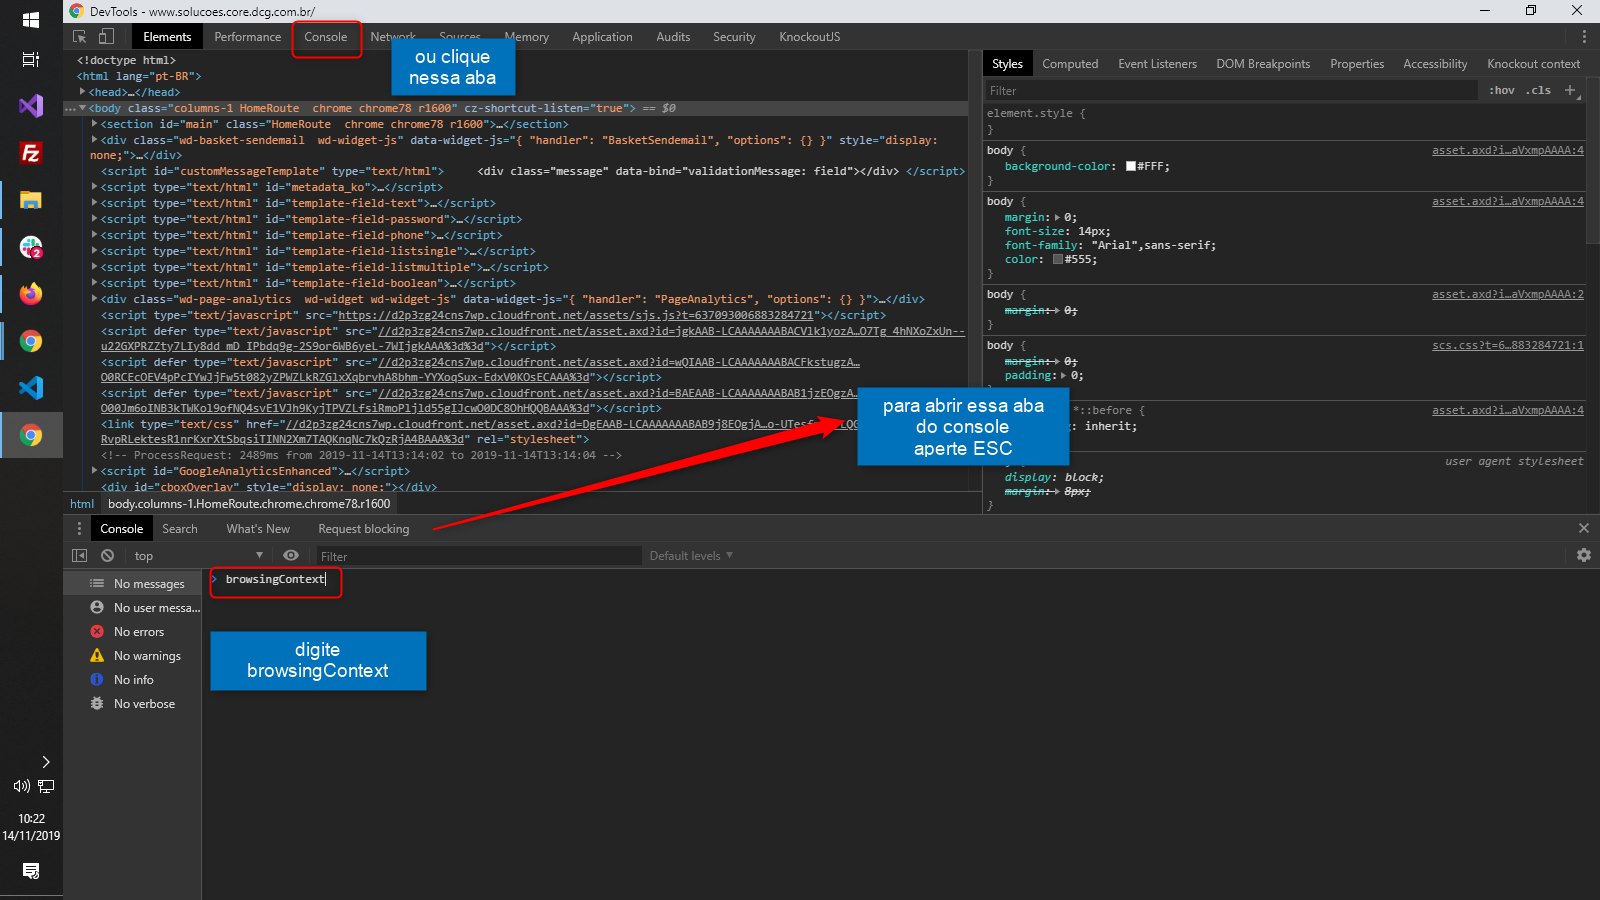Open the Search drawer tab

180,528
